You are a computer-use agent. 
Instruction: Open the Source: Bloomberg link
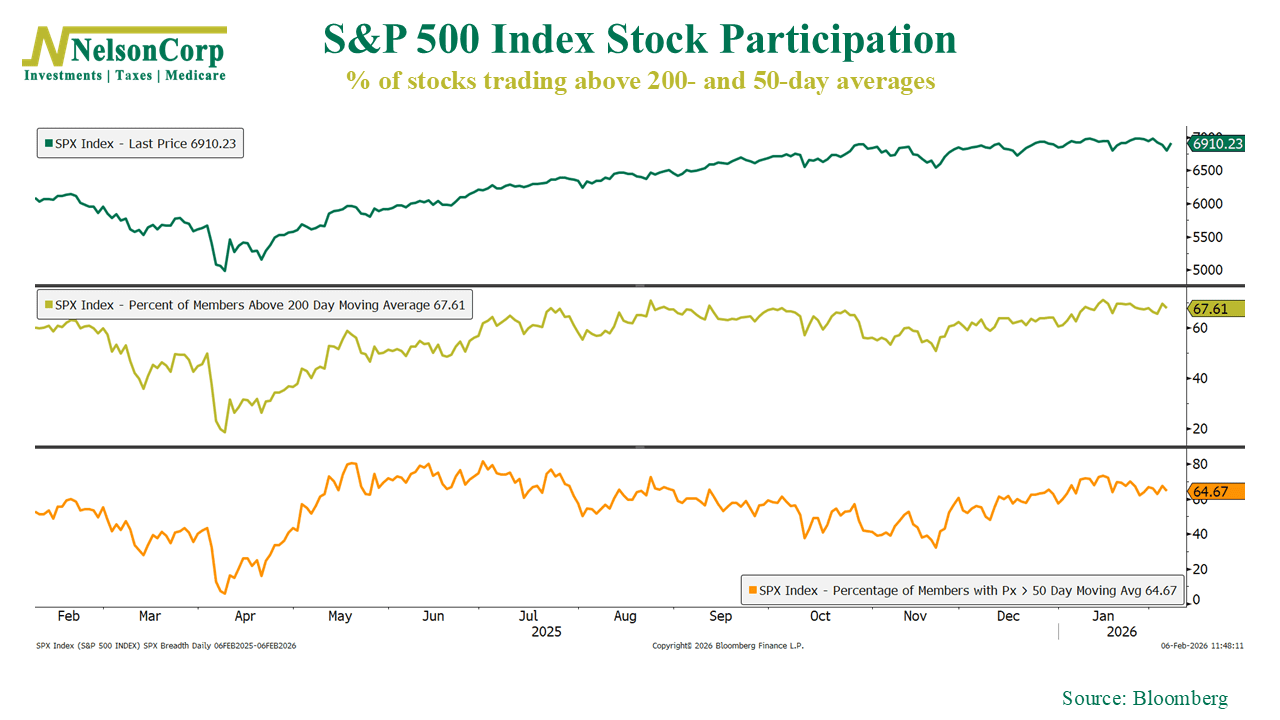[1144, 698]
